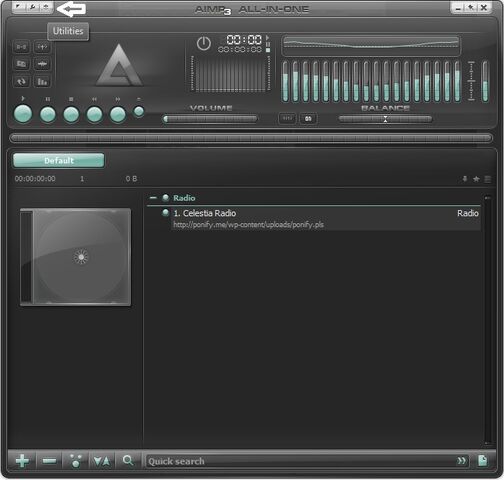Open the main menu arrow in title bar
504x480 pixels.
click(x=19, y=7)
